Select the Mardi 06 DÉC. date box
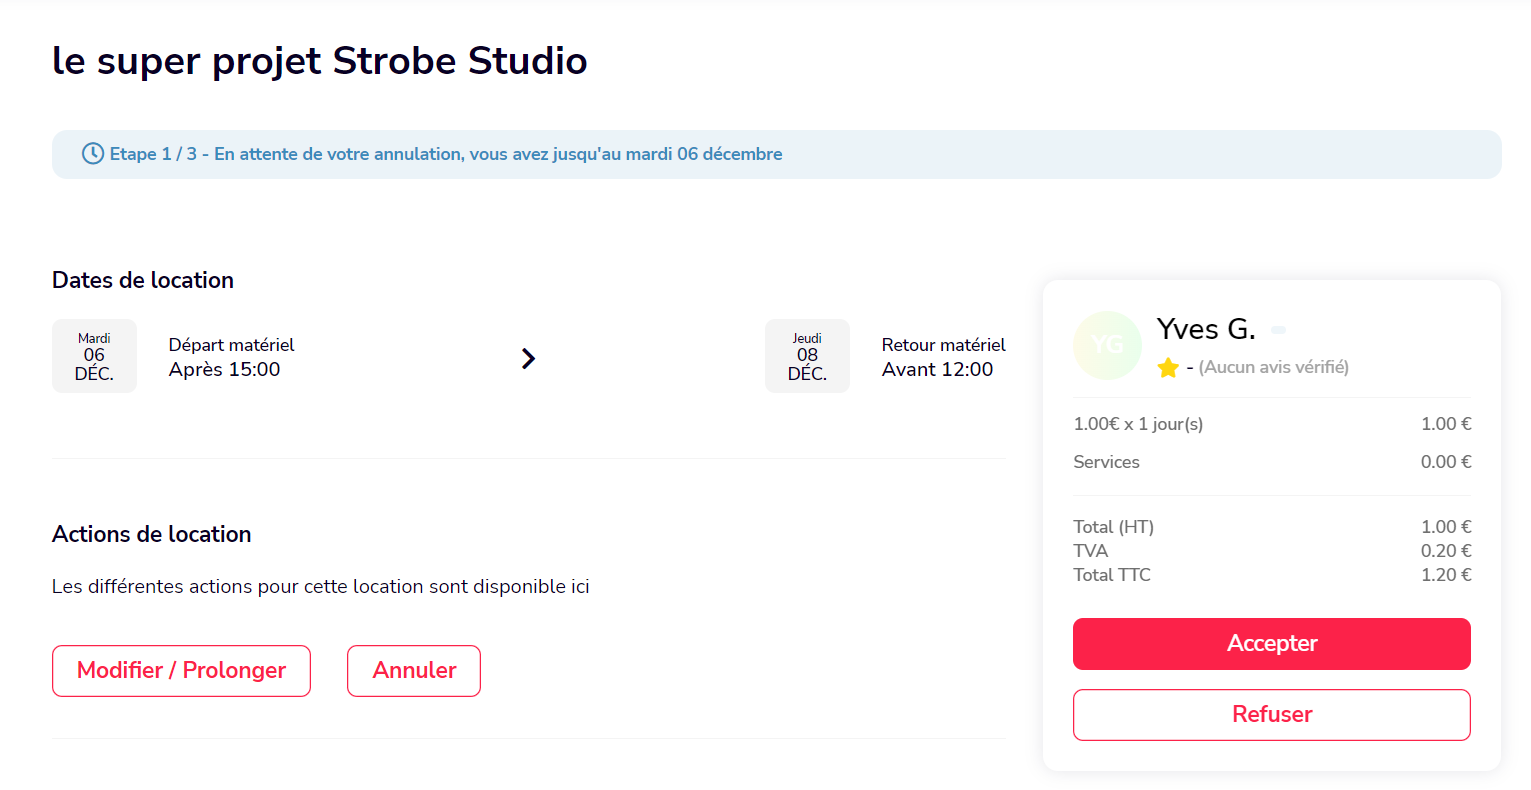This screenshot has width=1531, height=790. 94,356
